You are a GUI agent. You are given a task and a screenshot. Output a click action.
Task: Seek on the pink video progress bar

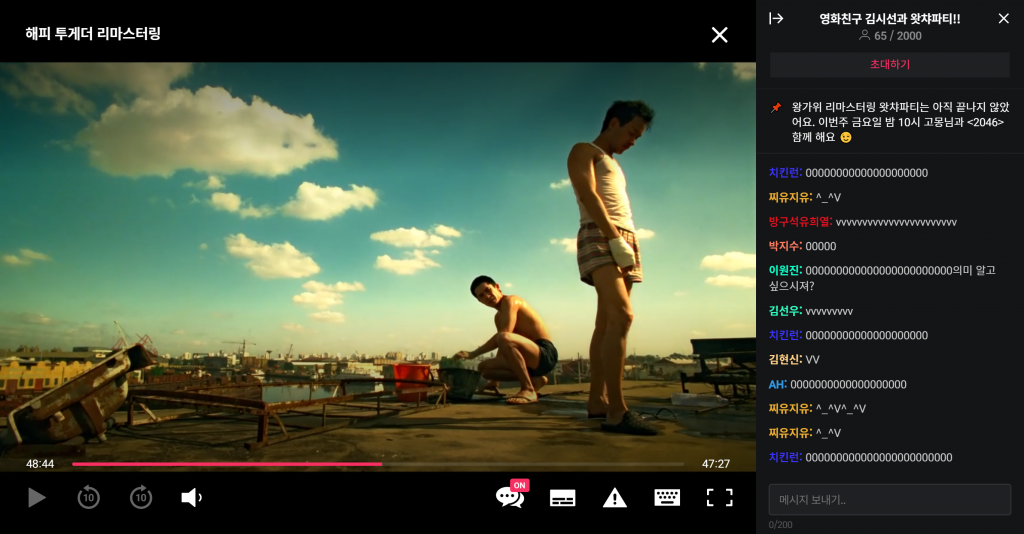[x=378, y=464]
